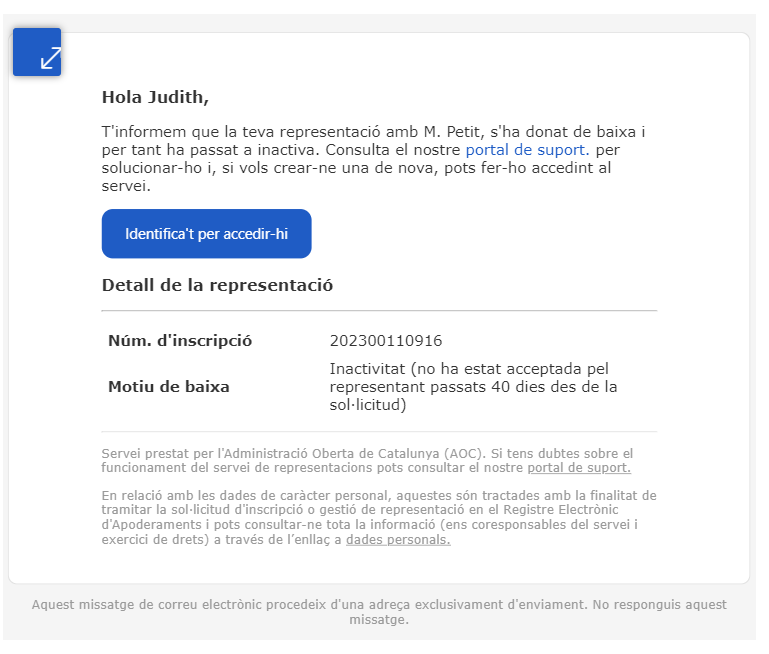The image size is (769, 654).
Task: Select the inscription number 202300110916
Action: (386, 341)
